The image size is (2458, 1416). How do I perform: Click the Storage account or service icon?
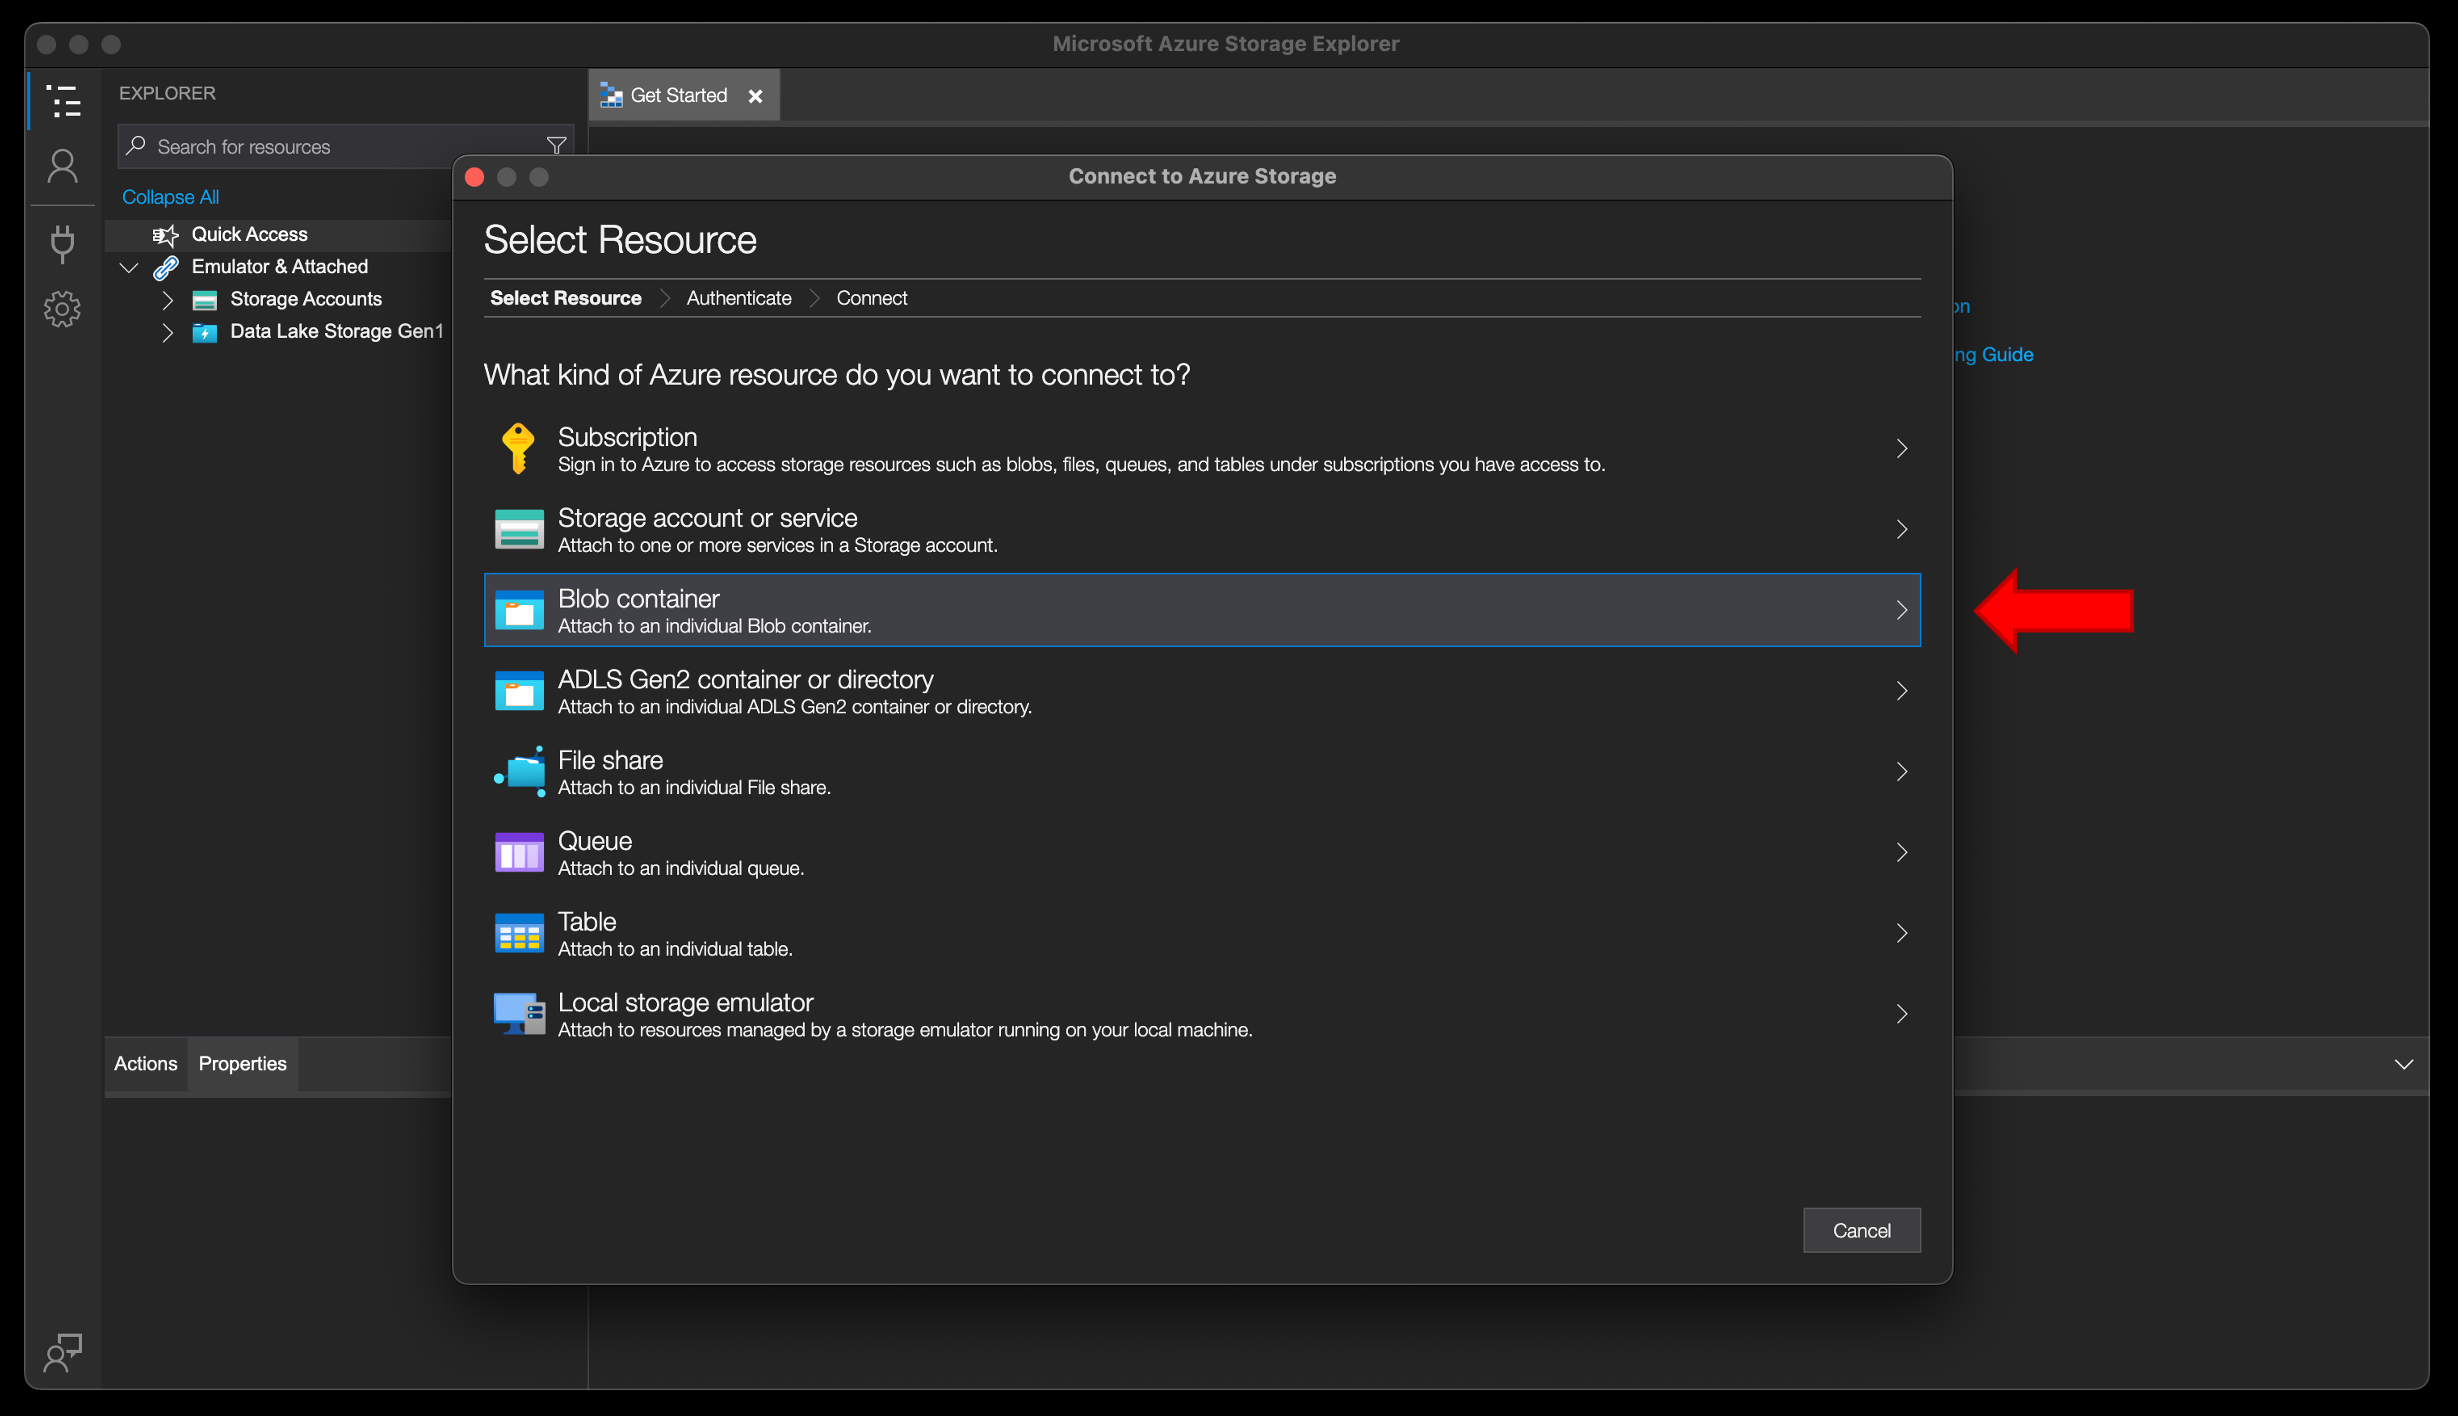coord(519,529)
